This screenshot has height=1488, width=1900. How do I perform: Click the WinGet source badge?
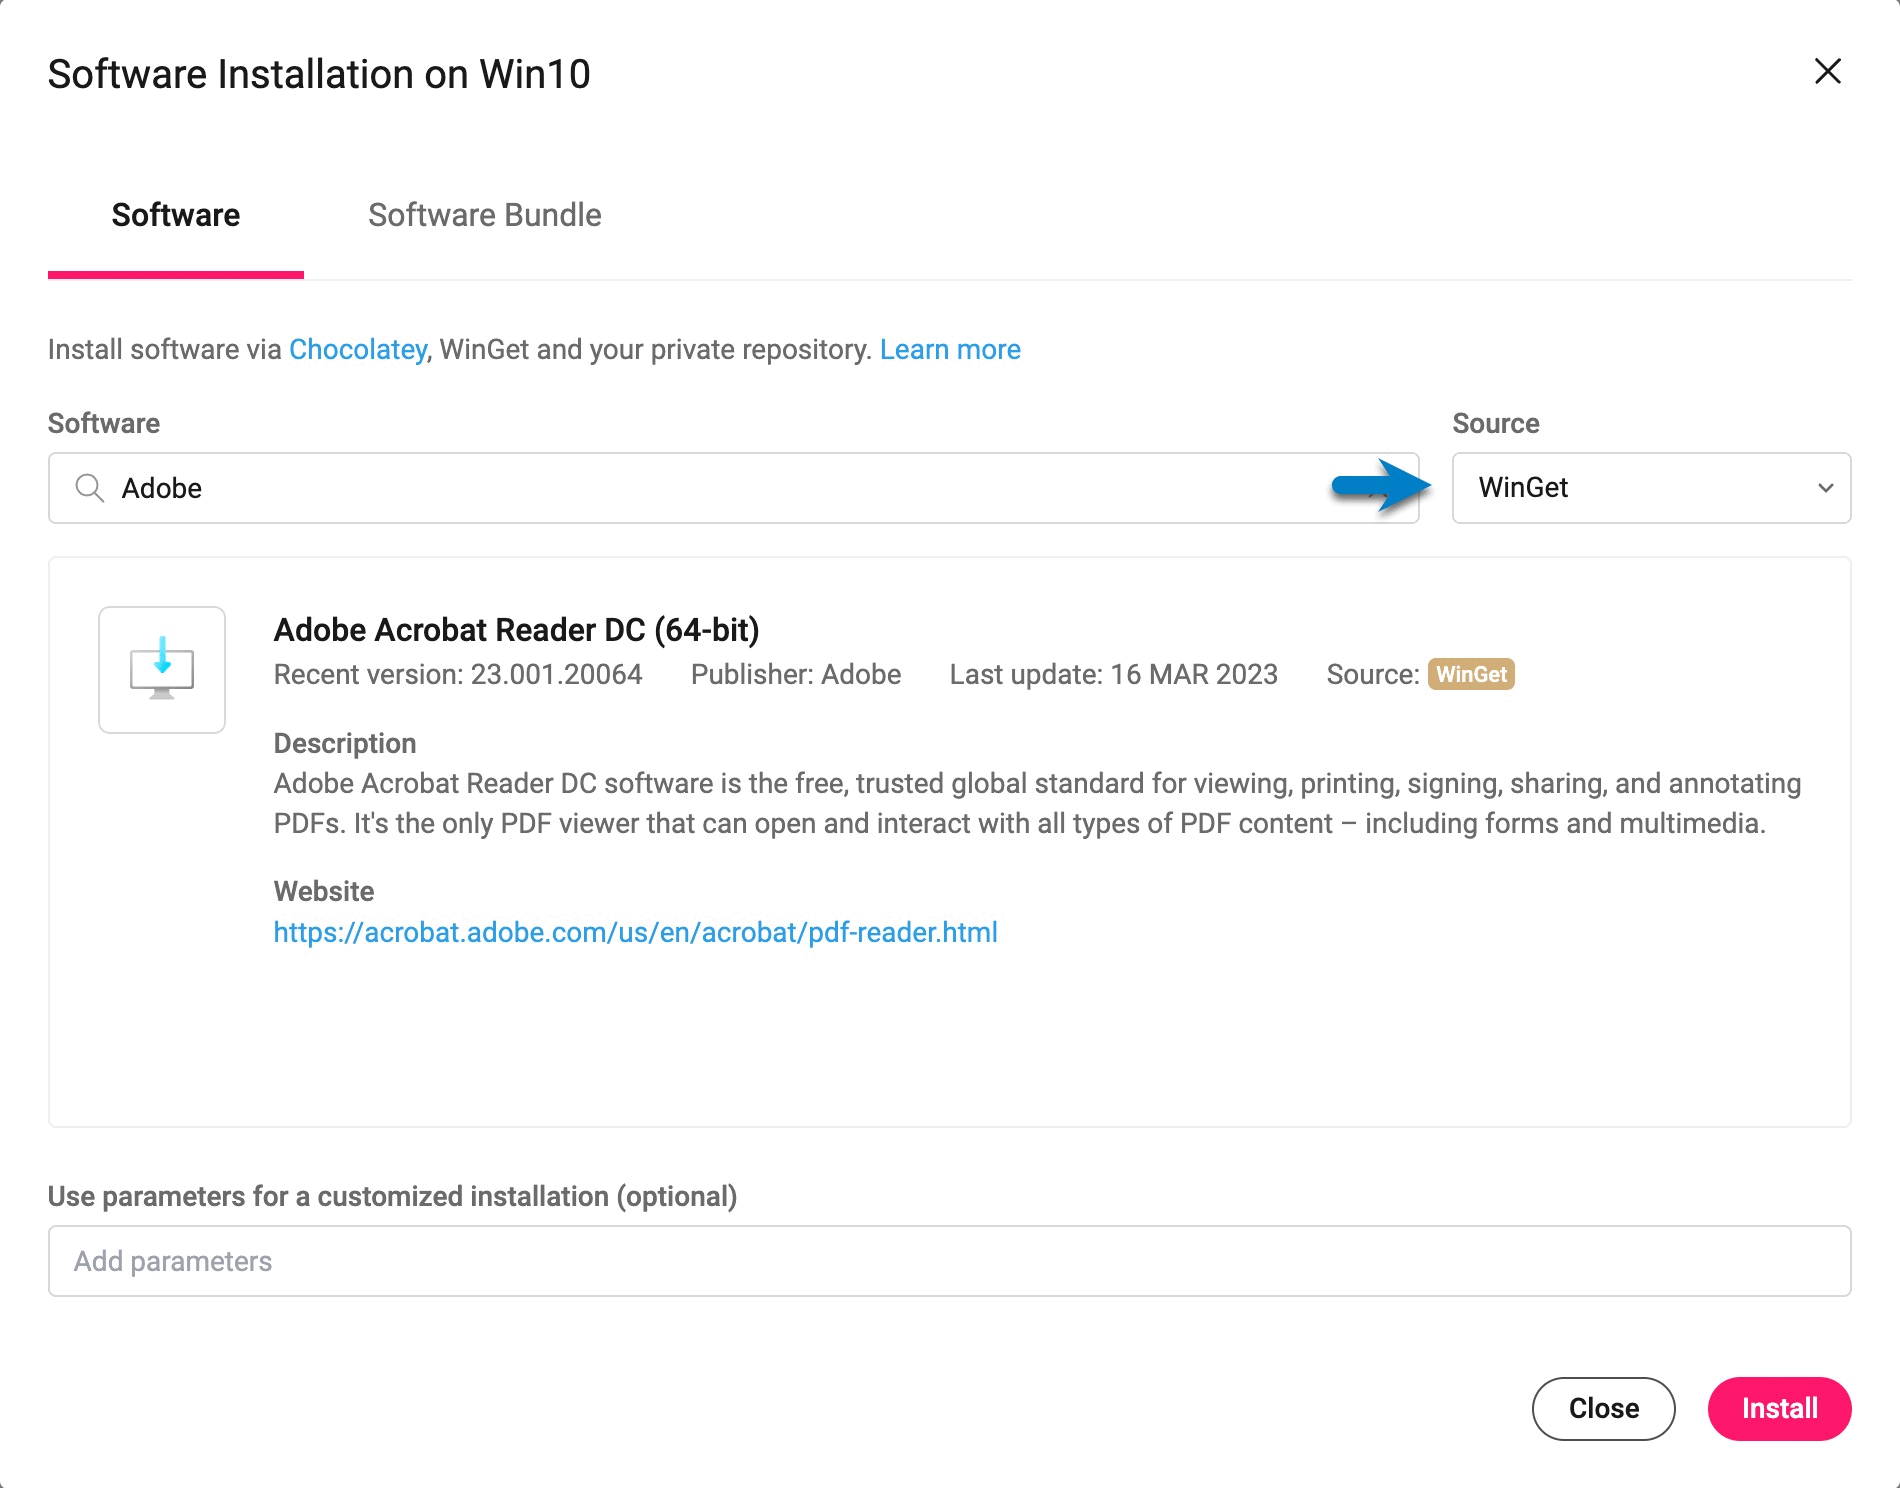(1471, 675)
